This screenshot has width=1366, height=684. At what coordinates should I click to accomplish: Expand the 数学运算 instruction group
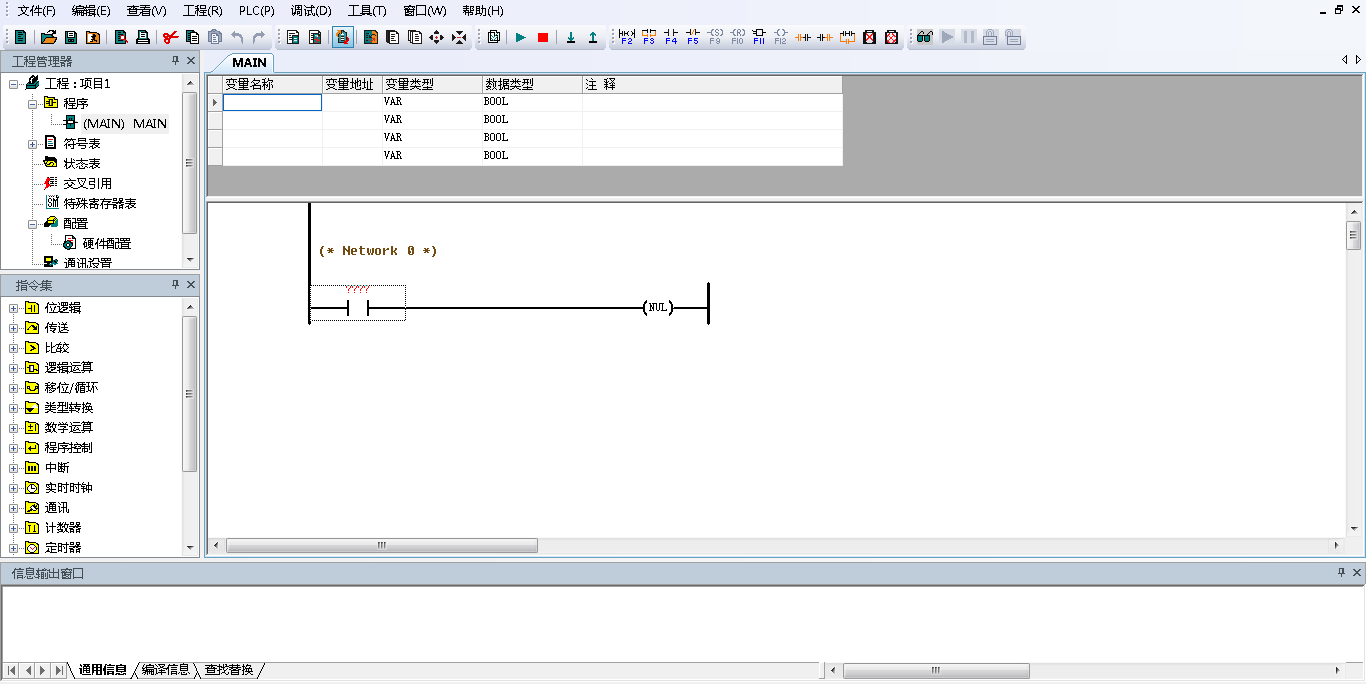pyautogui.click(x=14, y=428)
